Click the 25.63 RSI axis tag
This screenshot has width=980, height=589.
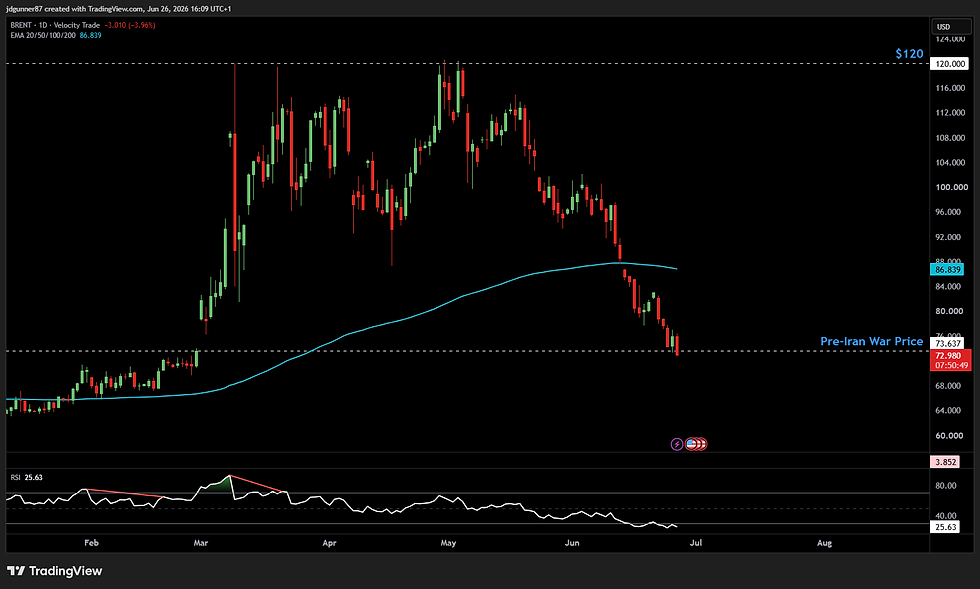[x=946, y=527]
